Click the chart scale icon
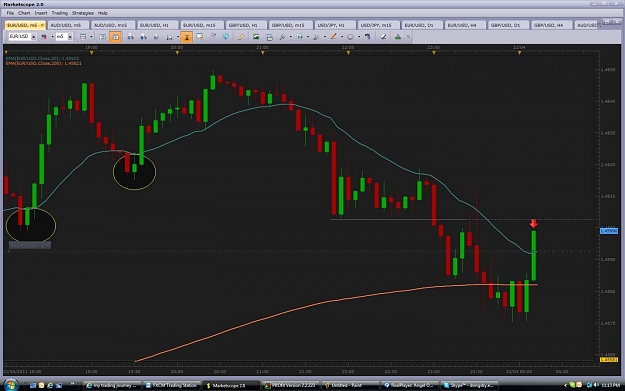Screen dimensions: 625x391 pyautogui.click(x=169, y=37)
